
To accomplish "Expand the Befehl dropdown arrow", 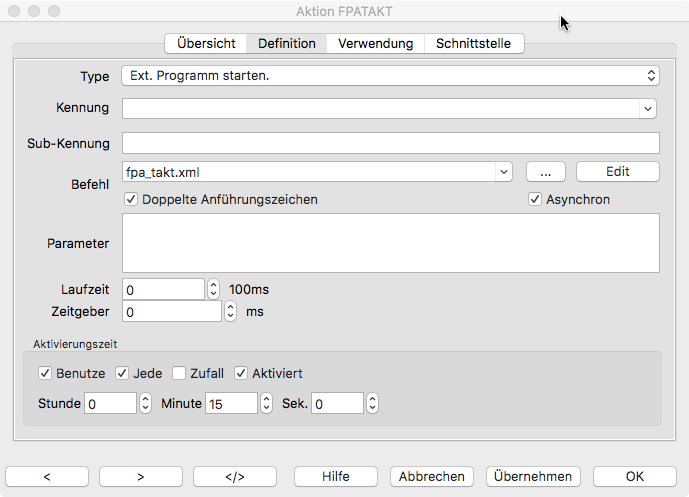I will [503, 171].
